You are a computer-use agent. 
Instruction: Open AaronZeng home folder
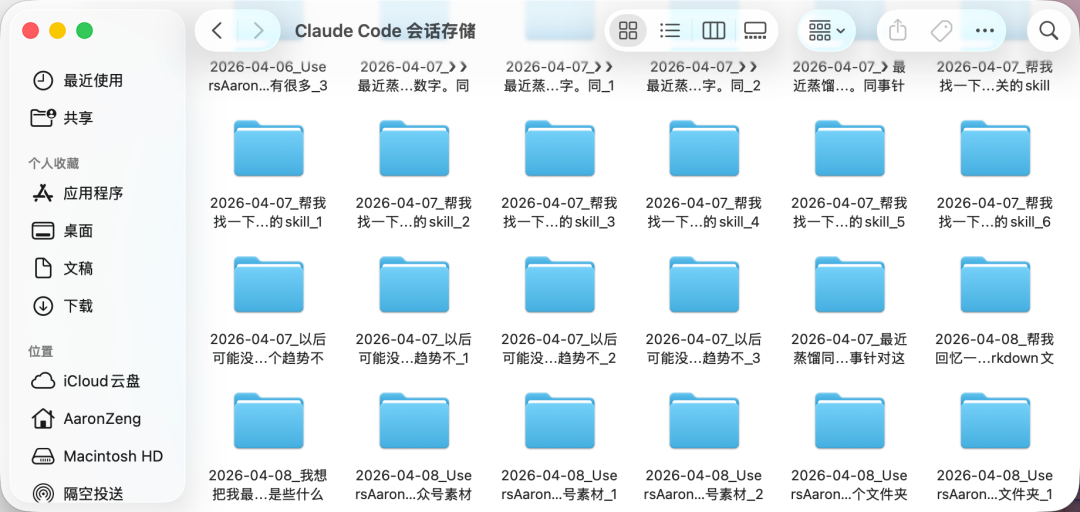pos(102,418)
